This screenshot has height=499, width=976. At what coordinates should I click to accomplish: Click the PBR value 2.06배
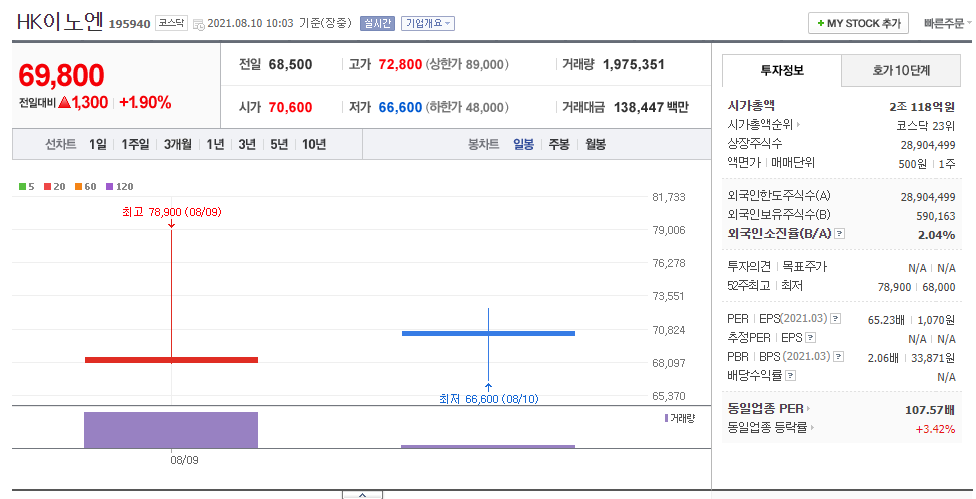click(x=883, y=358)
